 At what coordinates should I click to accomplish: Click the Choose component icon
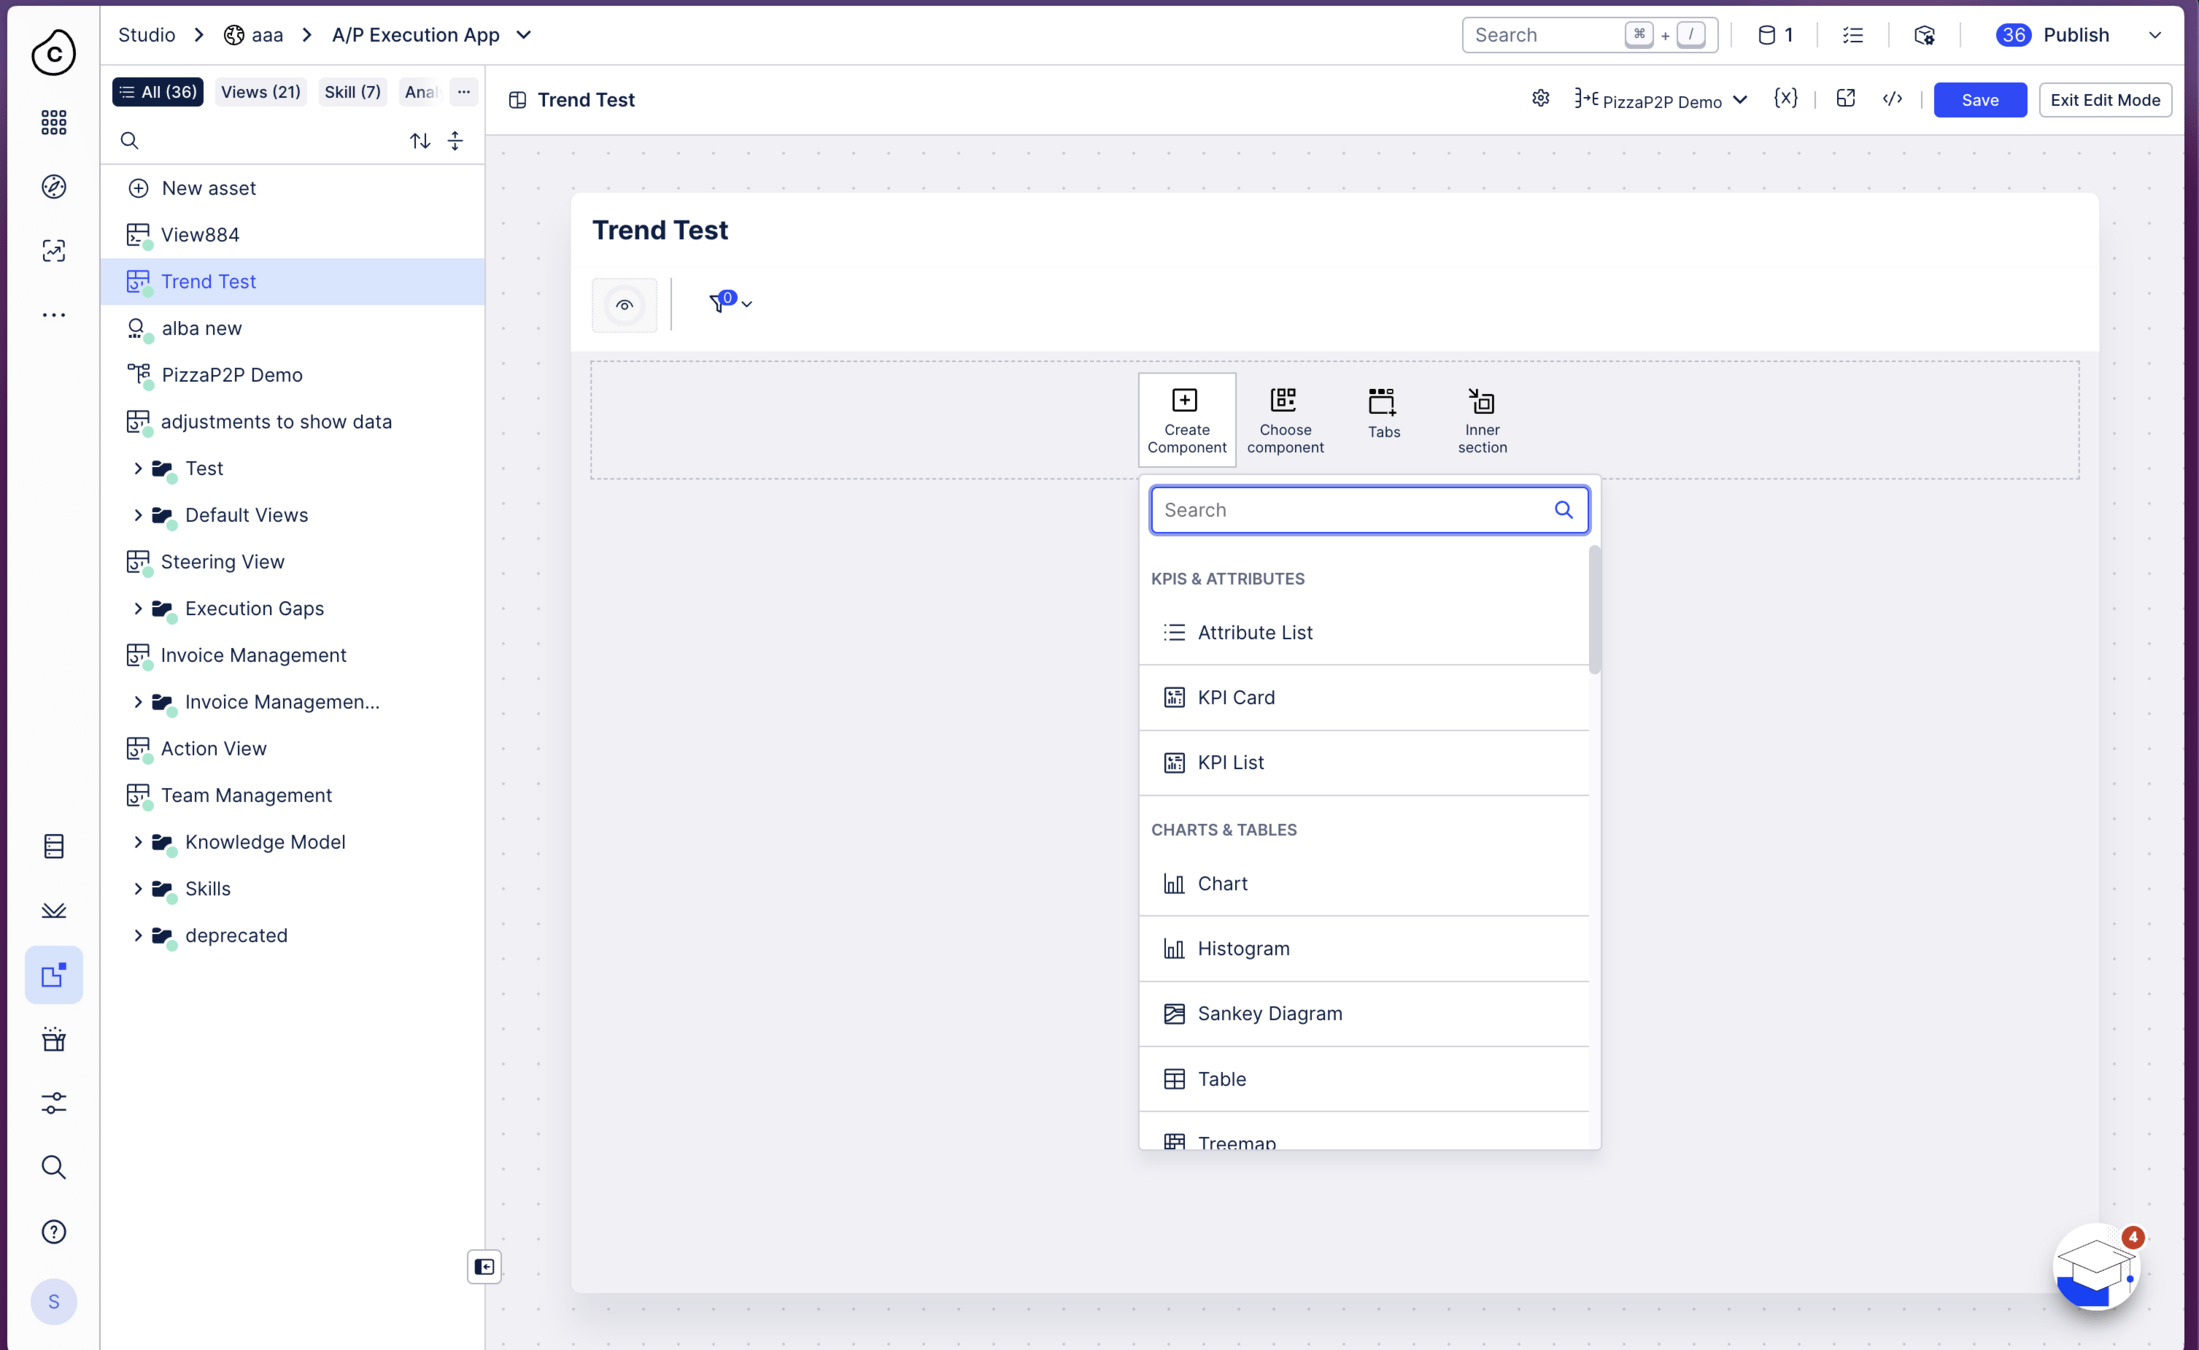(x=1284, y=401)
